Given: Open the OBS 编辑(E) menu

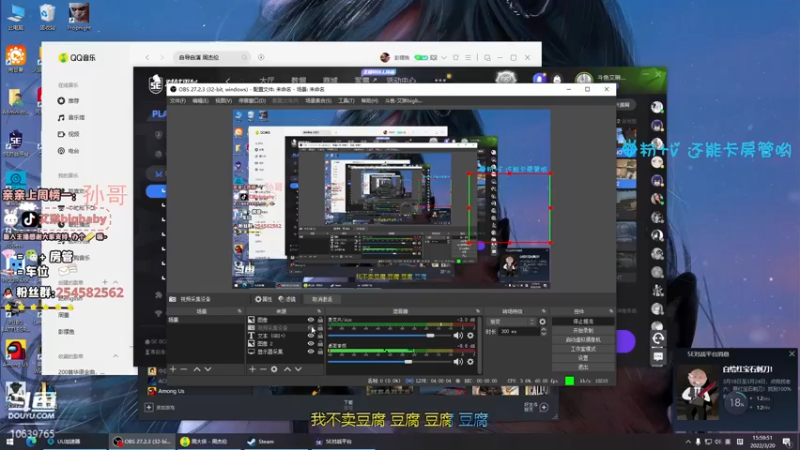Looking at the screenshot, I should click(x=200, y=101).
